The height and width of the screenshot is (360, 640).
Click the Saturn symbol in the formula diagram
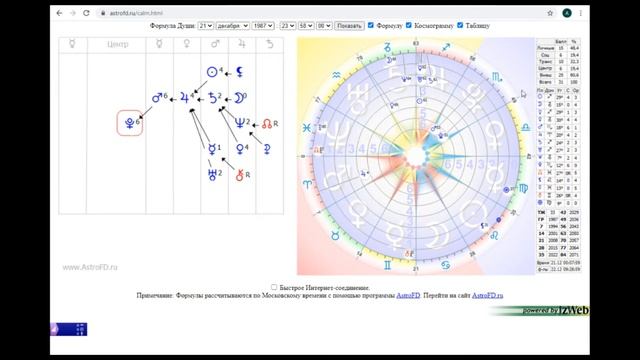point(212,98)
